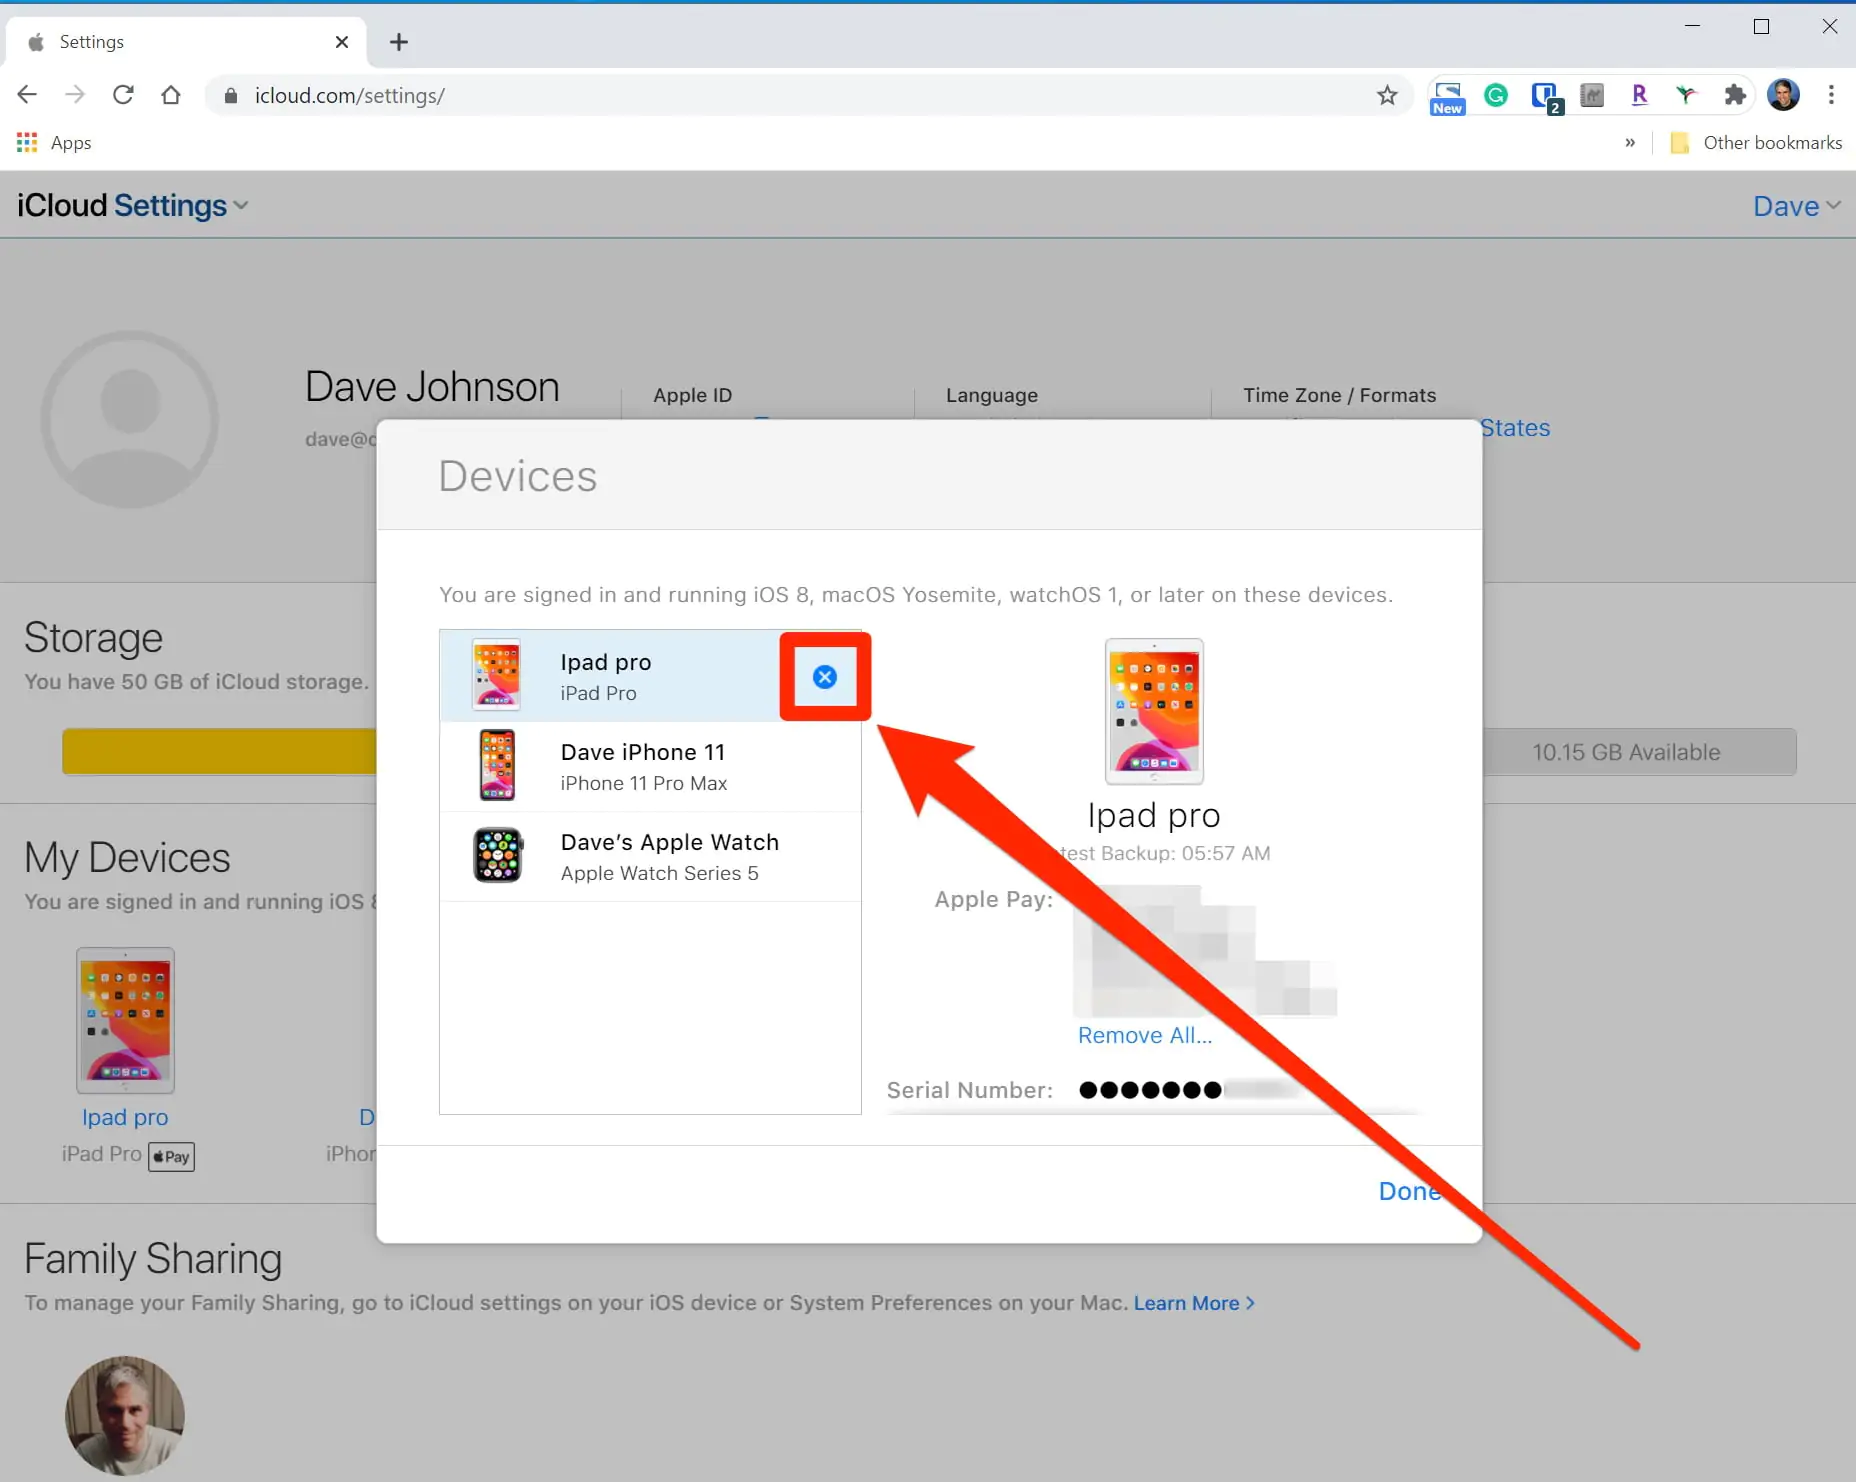This screenshot has width=1856, height=1482.
Task: Open the Rakuten extension
Action: [x=1640, y=95]
